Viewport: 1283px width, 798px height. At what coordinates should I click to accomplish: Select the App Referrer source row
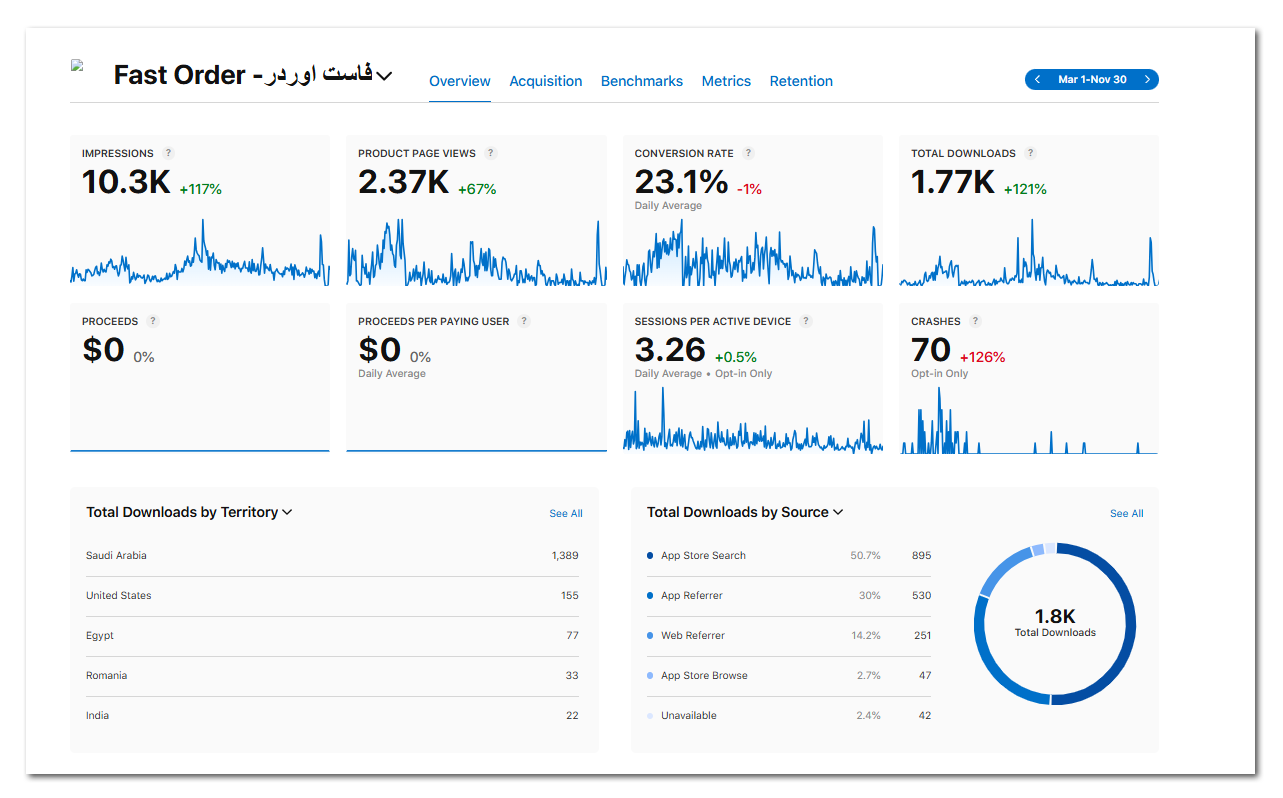pyautogui.click(x=789, y=596)
